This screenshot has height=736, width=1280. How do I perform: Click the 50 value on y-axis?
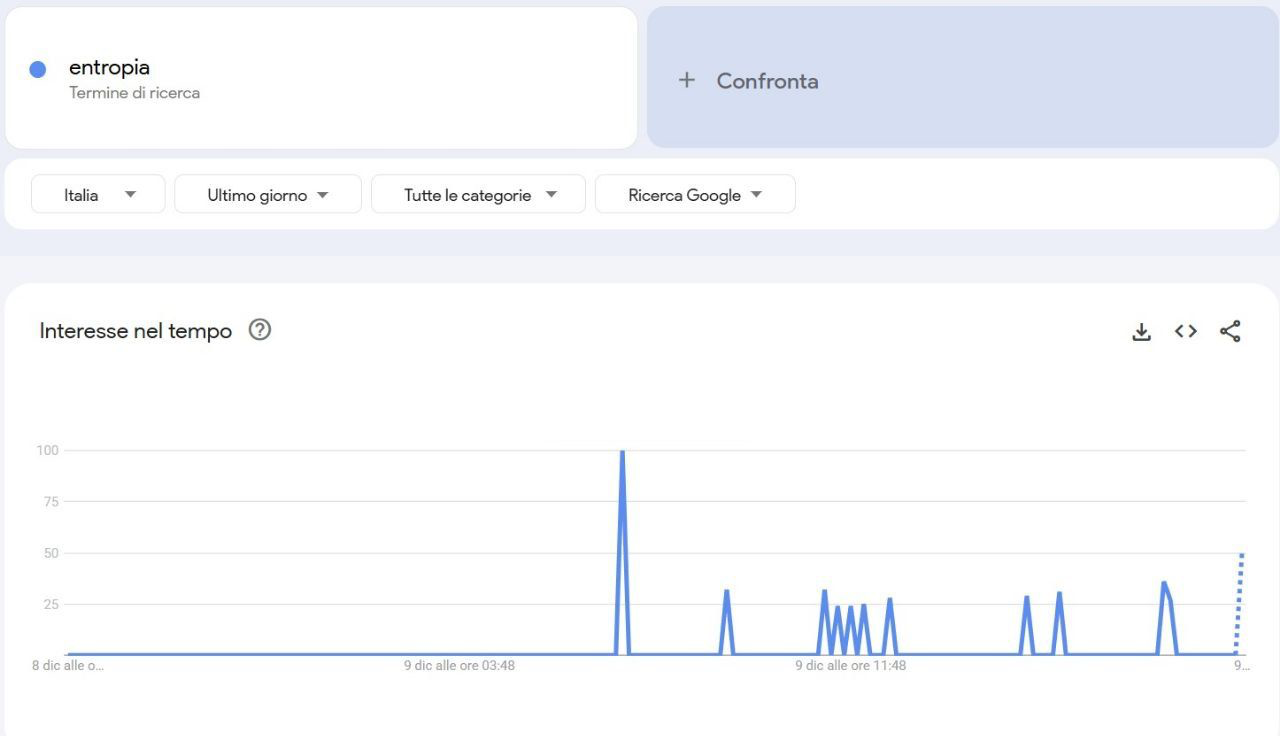51,553
